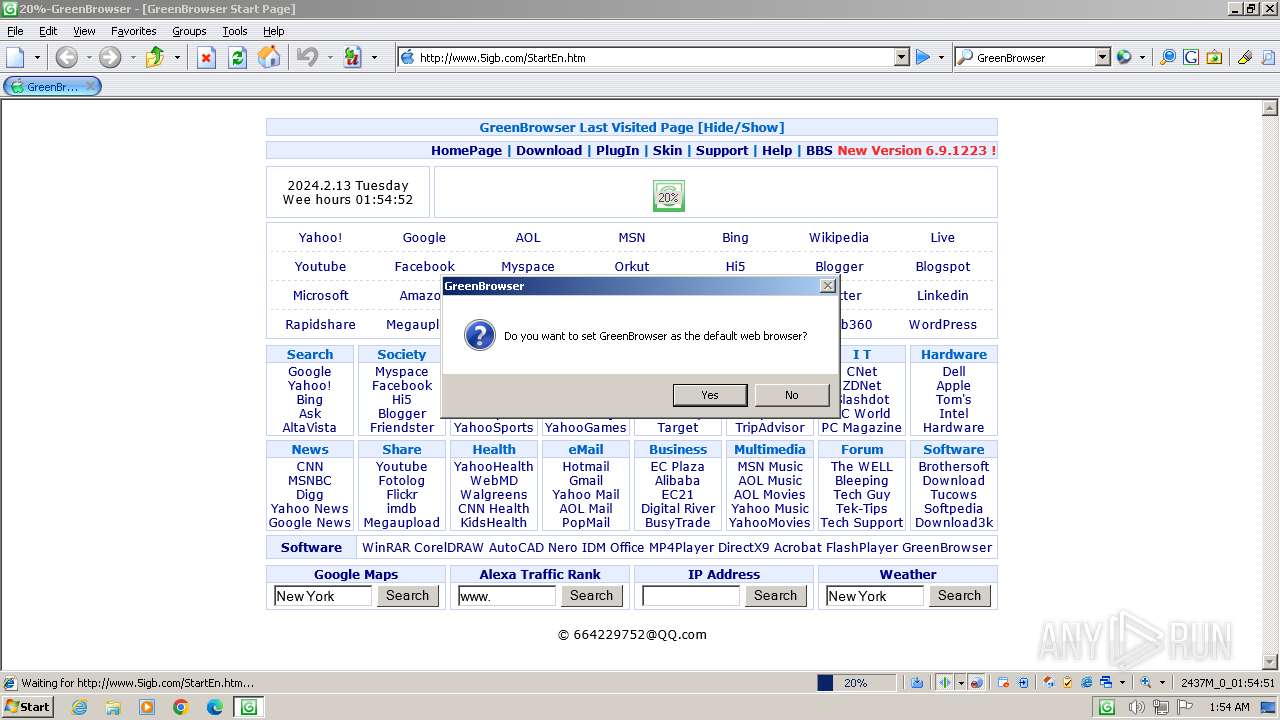Click the magnifier search icon in search toolbar
This screenshot has width=1280, height=720.
coord(1167,57)
